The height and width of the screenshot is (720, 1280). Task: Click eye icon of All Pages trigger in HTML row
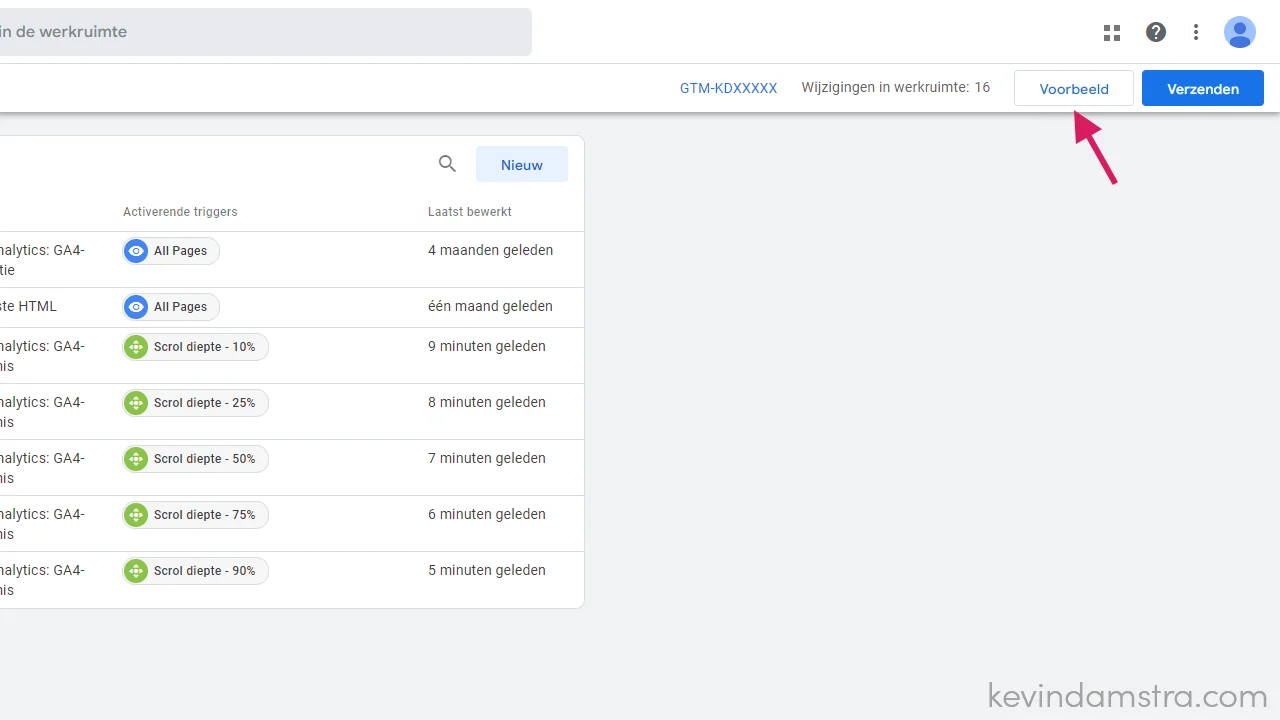(136, 307)
